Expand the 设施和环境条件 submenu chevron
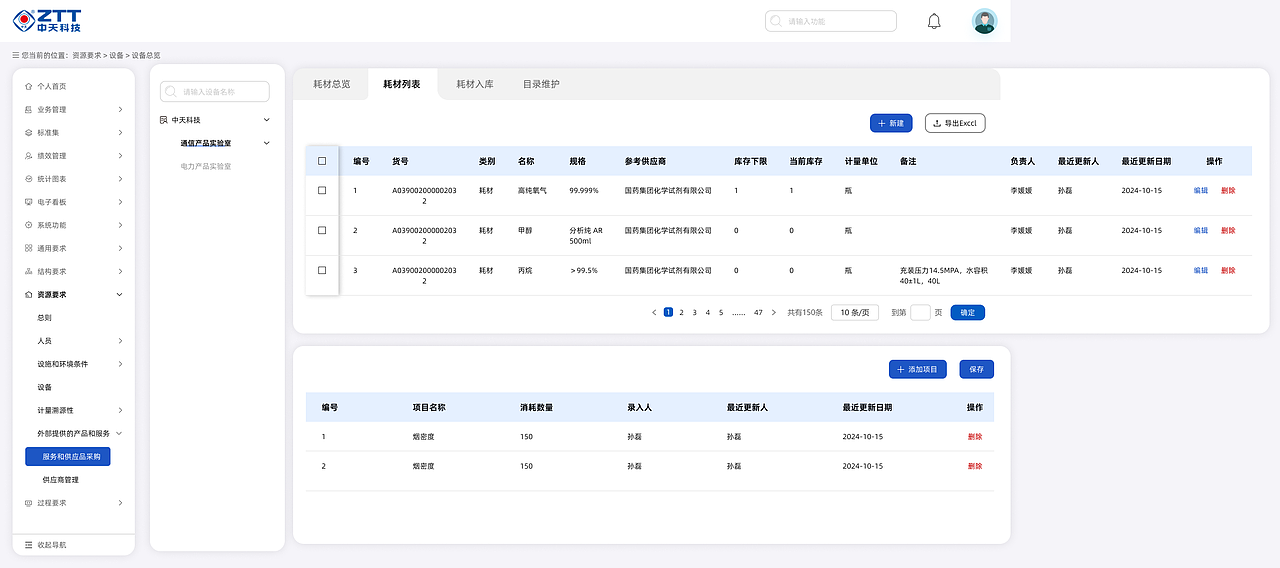1280x568 pixels. (120, 364)
